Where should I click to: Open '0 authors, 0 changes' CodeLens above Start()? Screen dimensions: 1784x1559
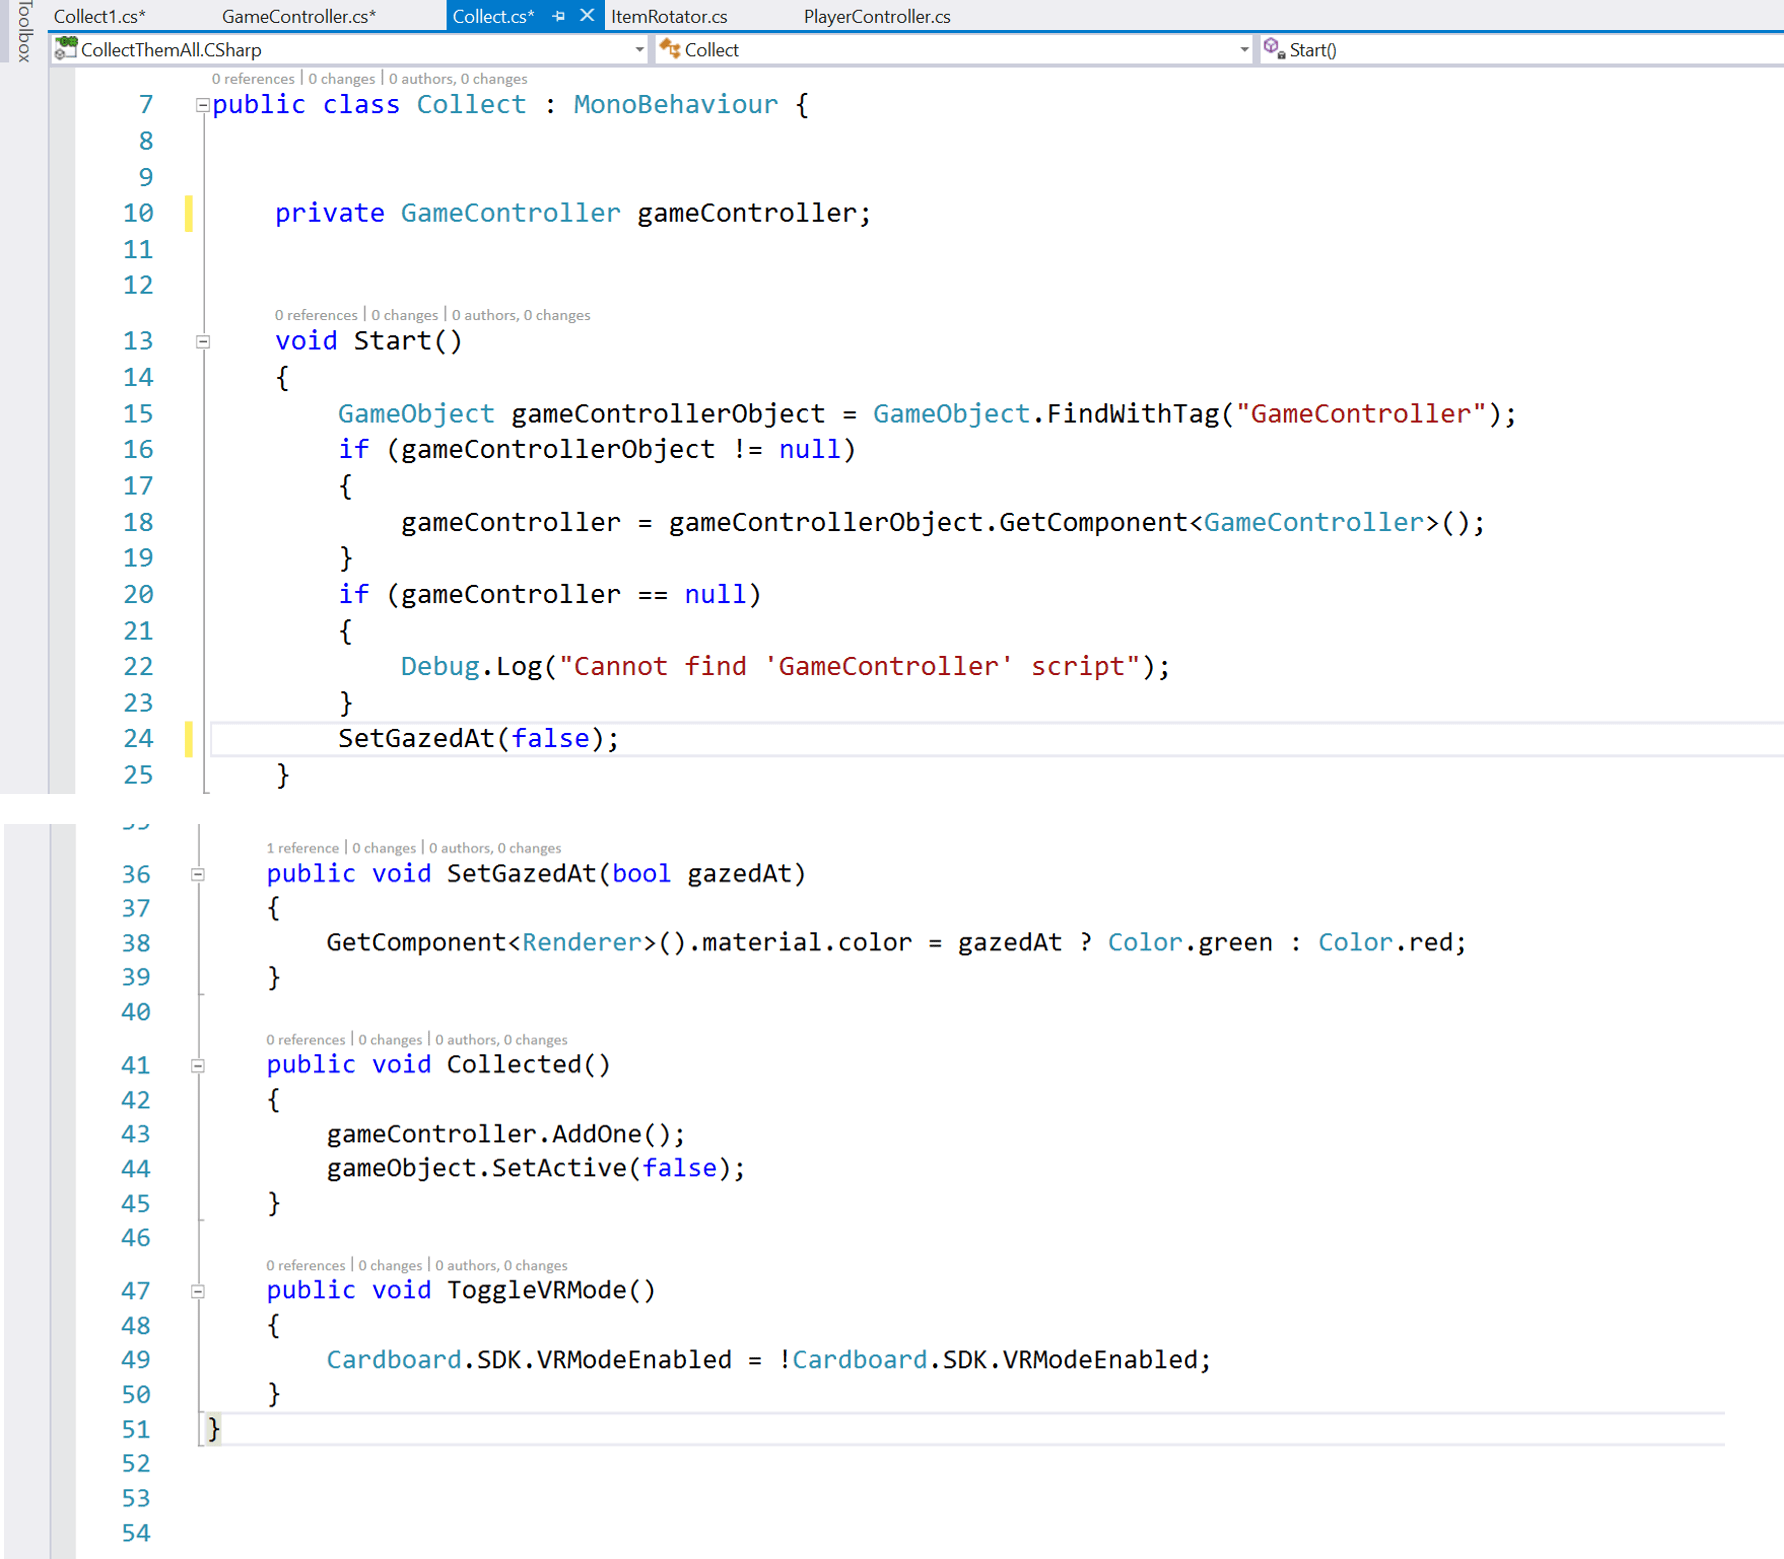pyautogui.click(x=521, y=315)
